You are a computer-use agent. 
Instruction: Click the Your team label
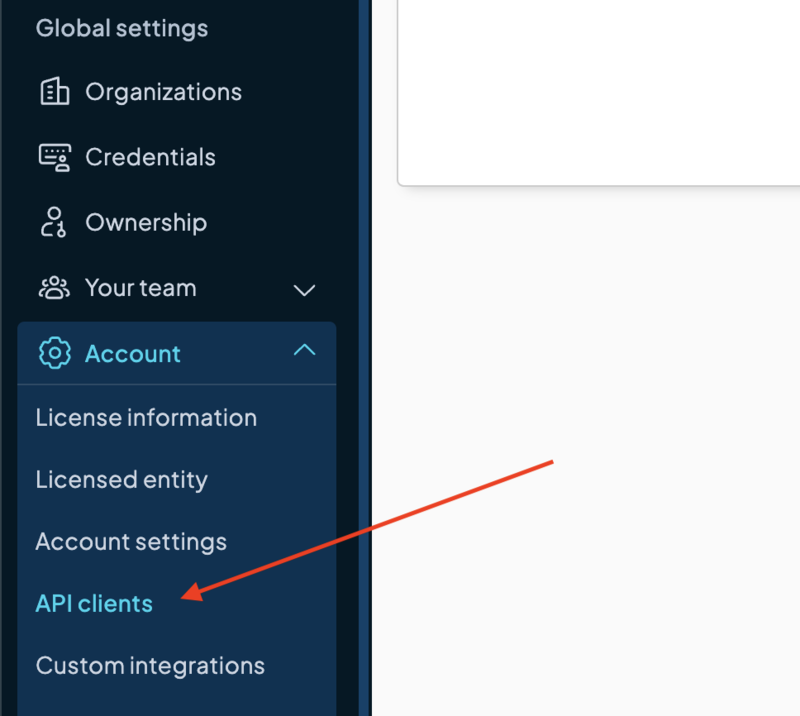click(x=140, y=289)
